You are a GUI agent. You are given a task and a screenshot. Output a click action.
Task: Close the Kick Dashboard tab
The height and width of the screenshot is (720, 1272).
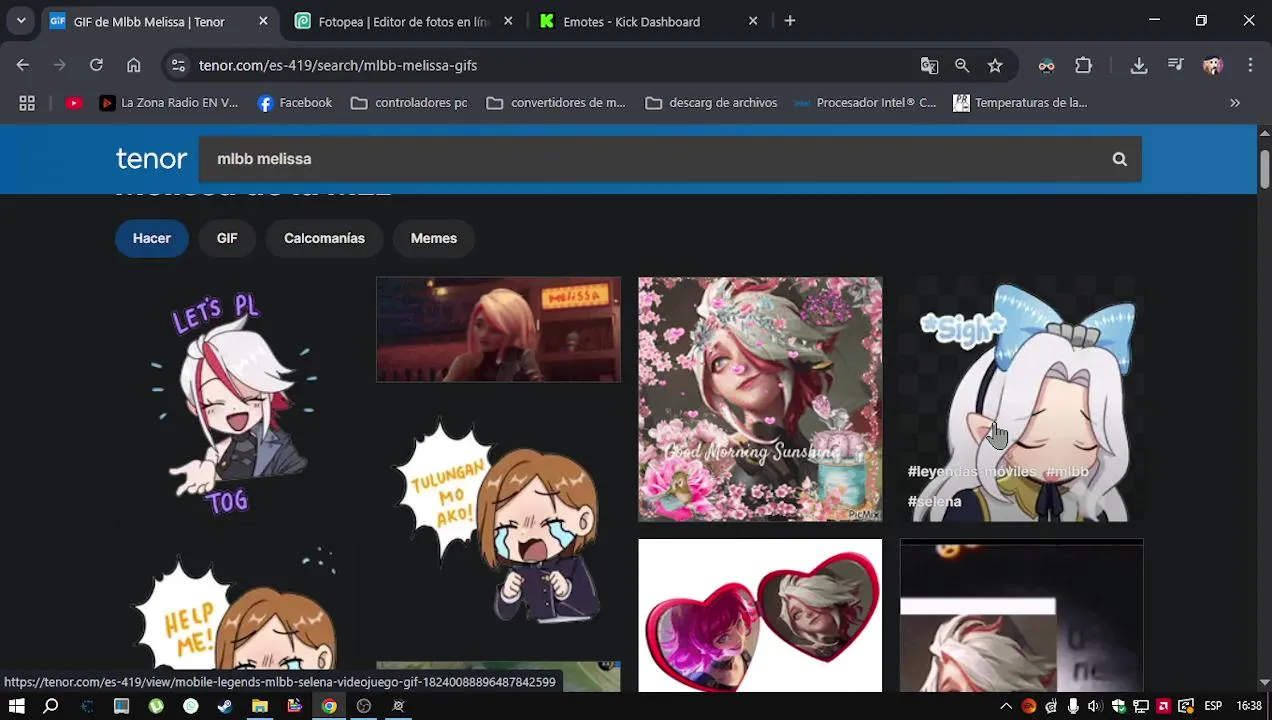753,21
